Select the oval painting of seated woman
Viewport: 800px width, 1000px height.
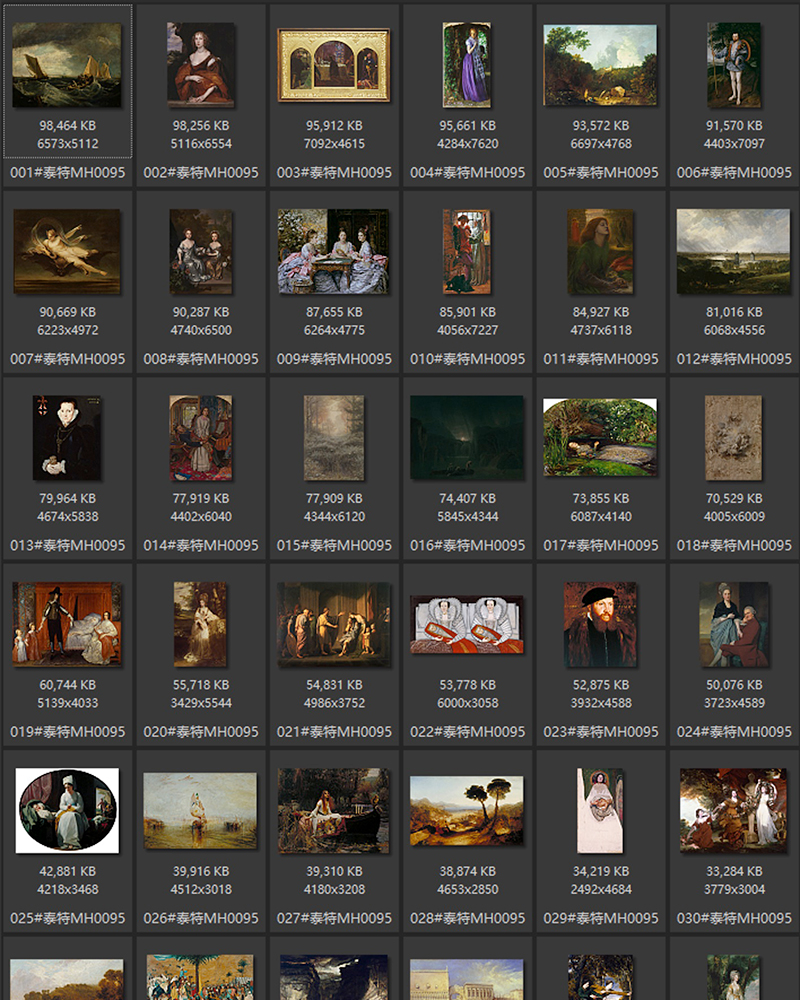(x=67, y=811)
